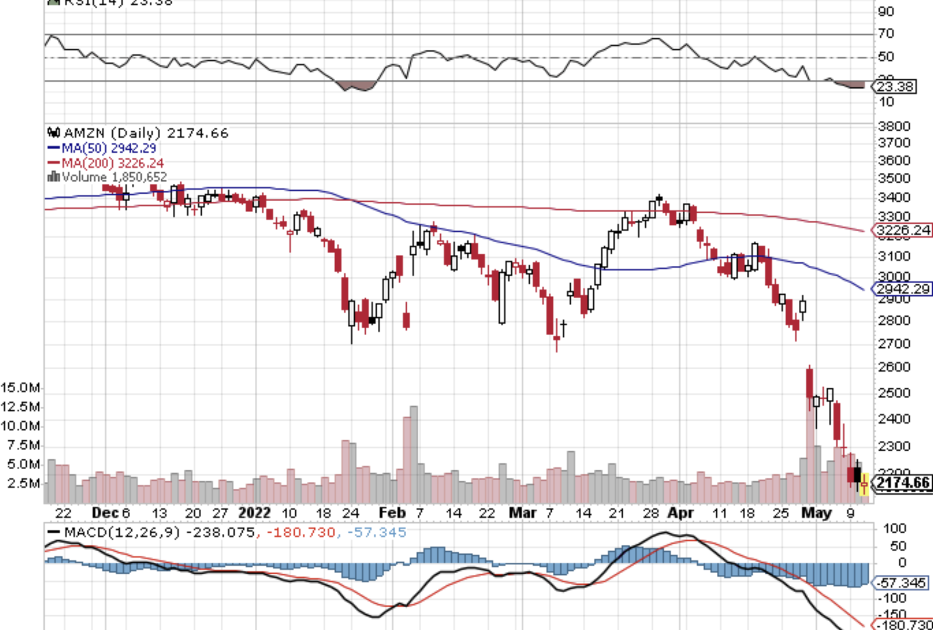Click the Volume 1,850,652 legend label

coord(114,177)
